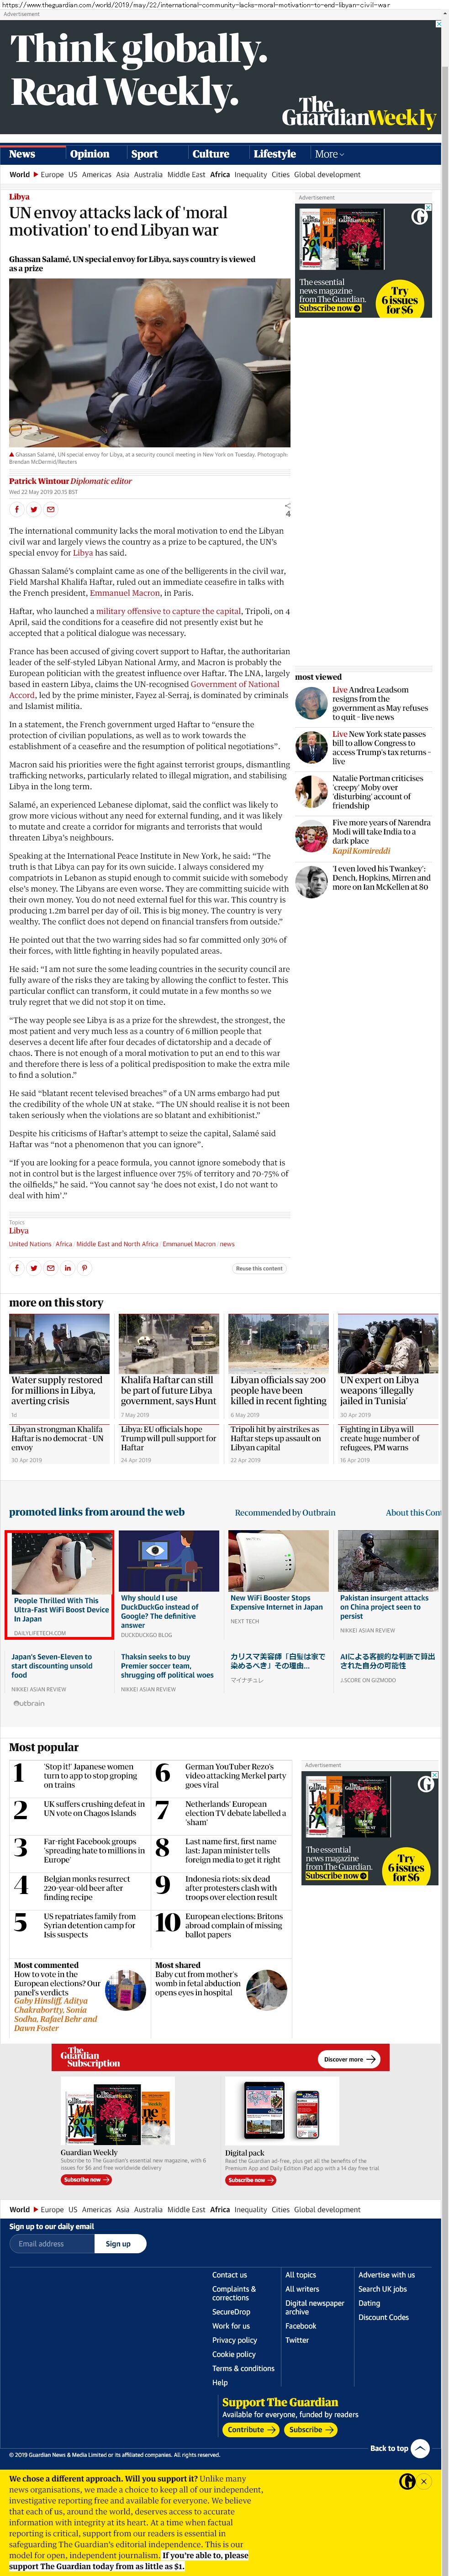449x2576 pixels.
Task: Go to the Lifestyle section tab
Action: pos(274,154)
